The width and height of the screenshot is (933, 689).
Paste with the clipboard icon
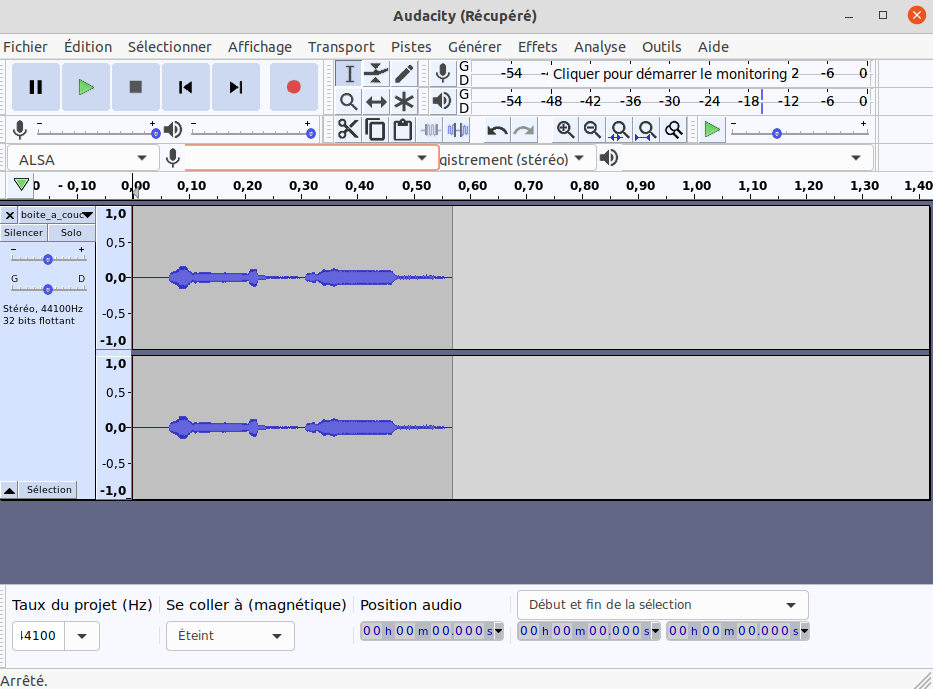click(403, 130)
